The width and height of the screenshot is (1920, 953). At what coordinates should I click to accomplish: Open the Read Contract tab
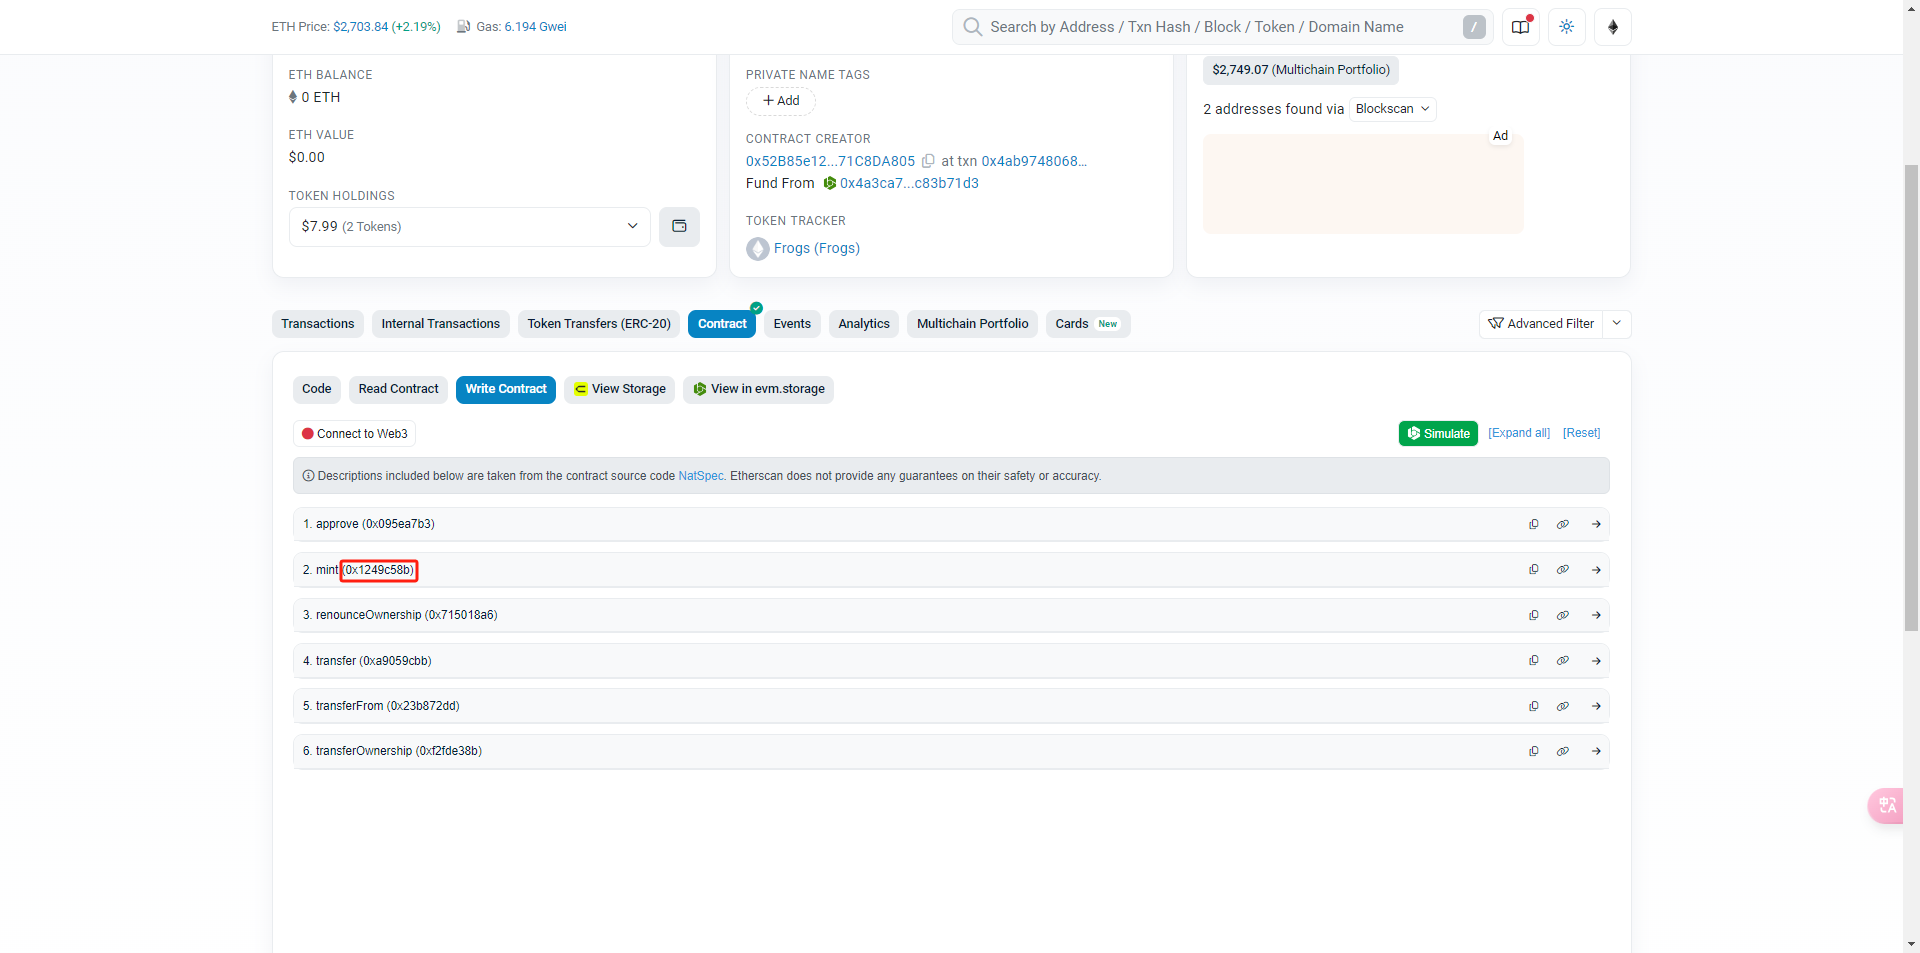pos(398,389)
